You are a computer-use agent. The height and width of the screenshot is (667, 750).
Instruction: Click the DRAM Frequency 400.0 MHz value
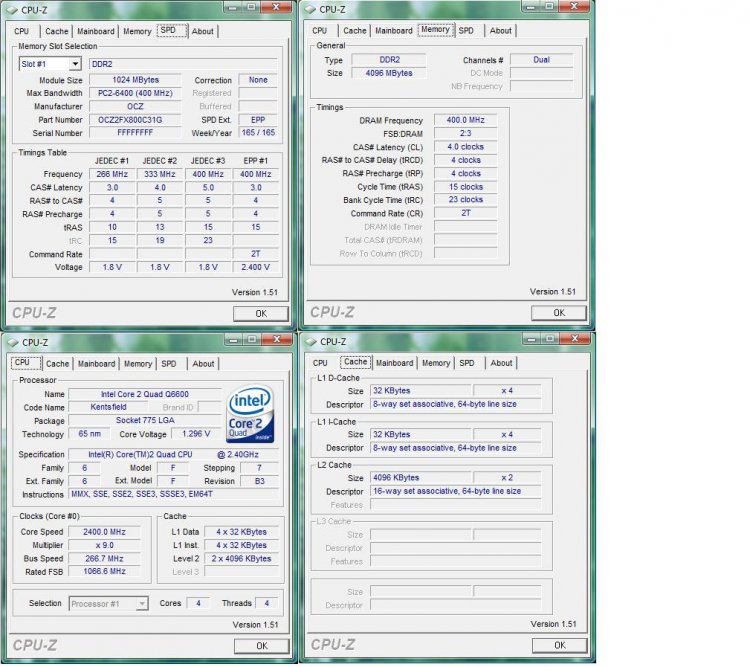coord(465,120)
